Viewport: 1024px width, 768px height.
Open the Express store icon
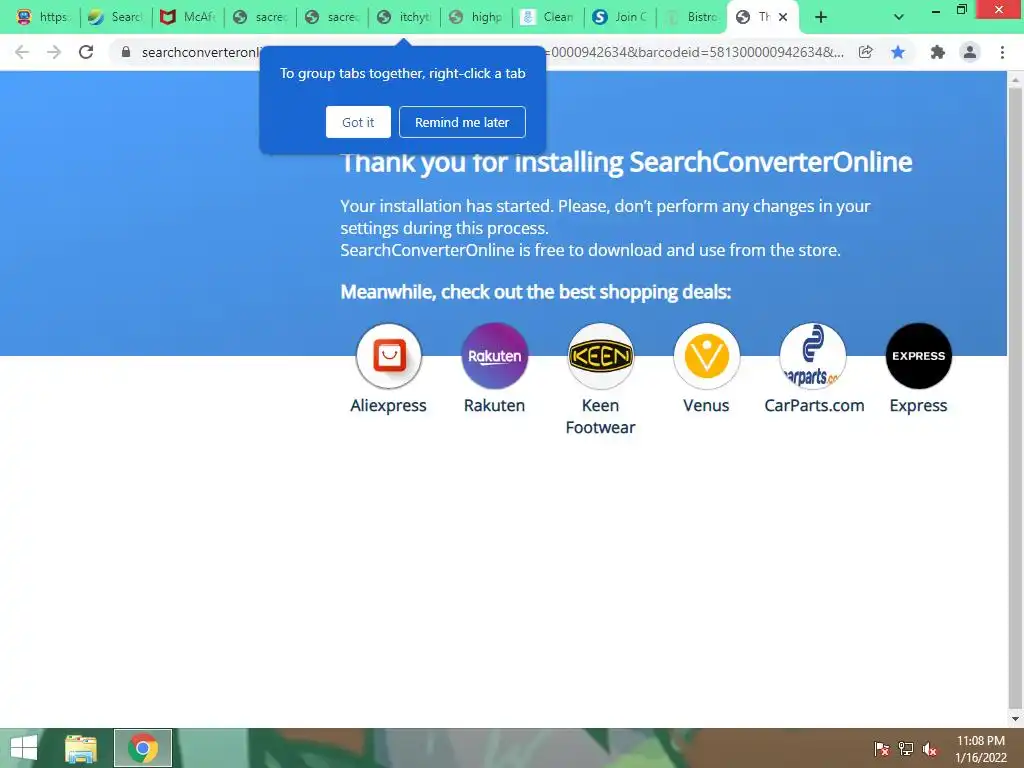point(918,356)
